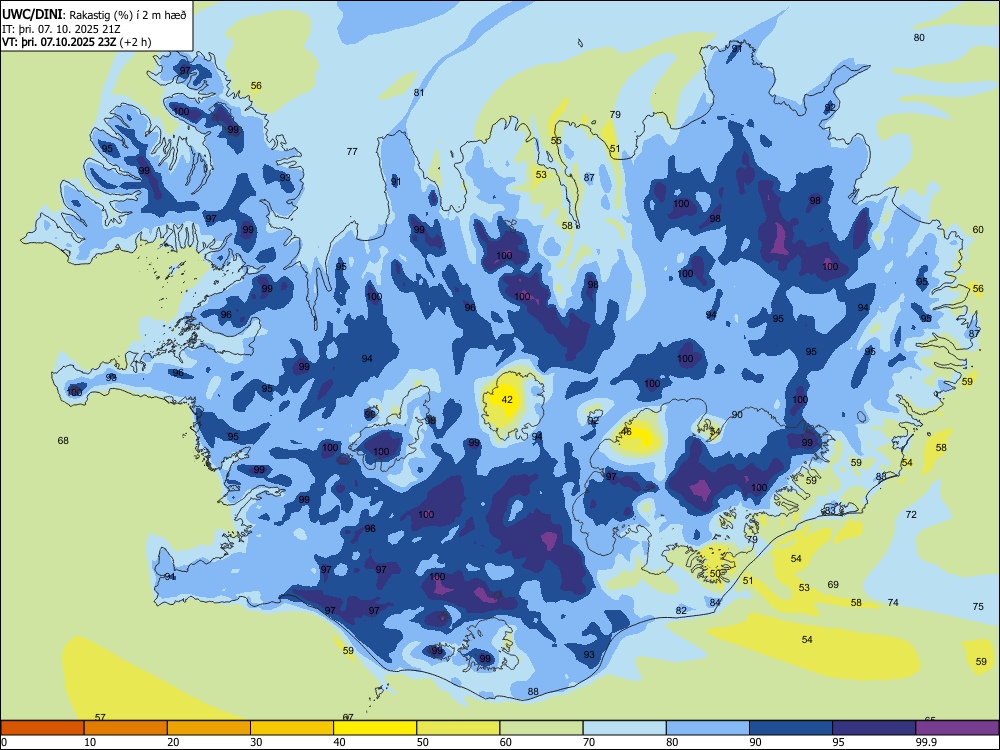This screenshot has height=750, width=1000.
Task: Click the 72 value off the southeast coast
Action: tap(911, 515)
